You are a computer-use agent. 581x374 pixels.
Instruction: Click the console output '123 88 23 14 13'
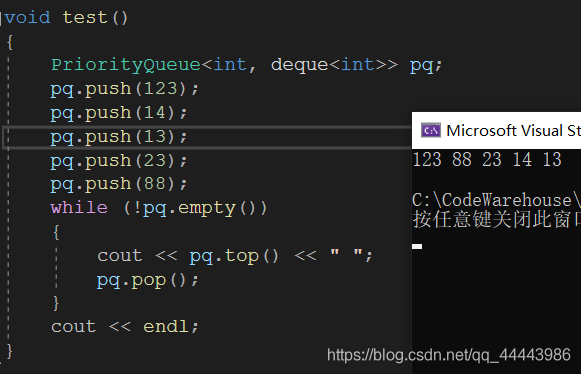pyautogui.click(x=487, y=160)
